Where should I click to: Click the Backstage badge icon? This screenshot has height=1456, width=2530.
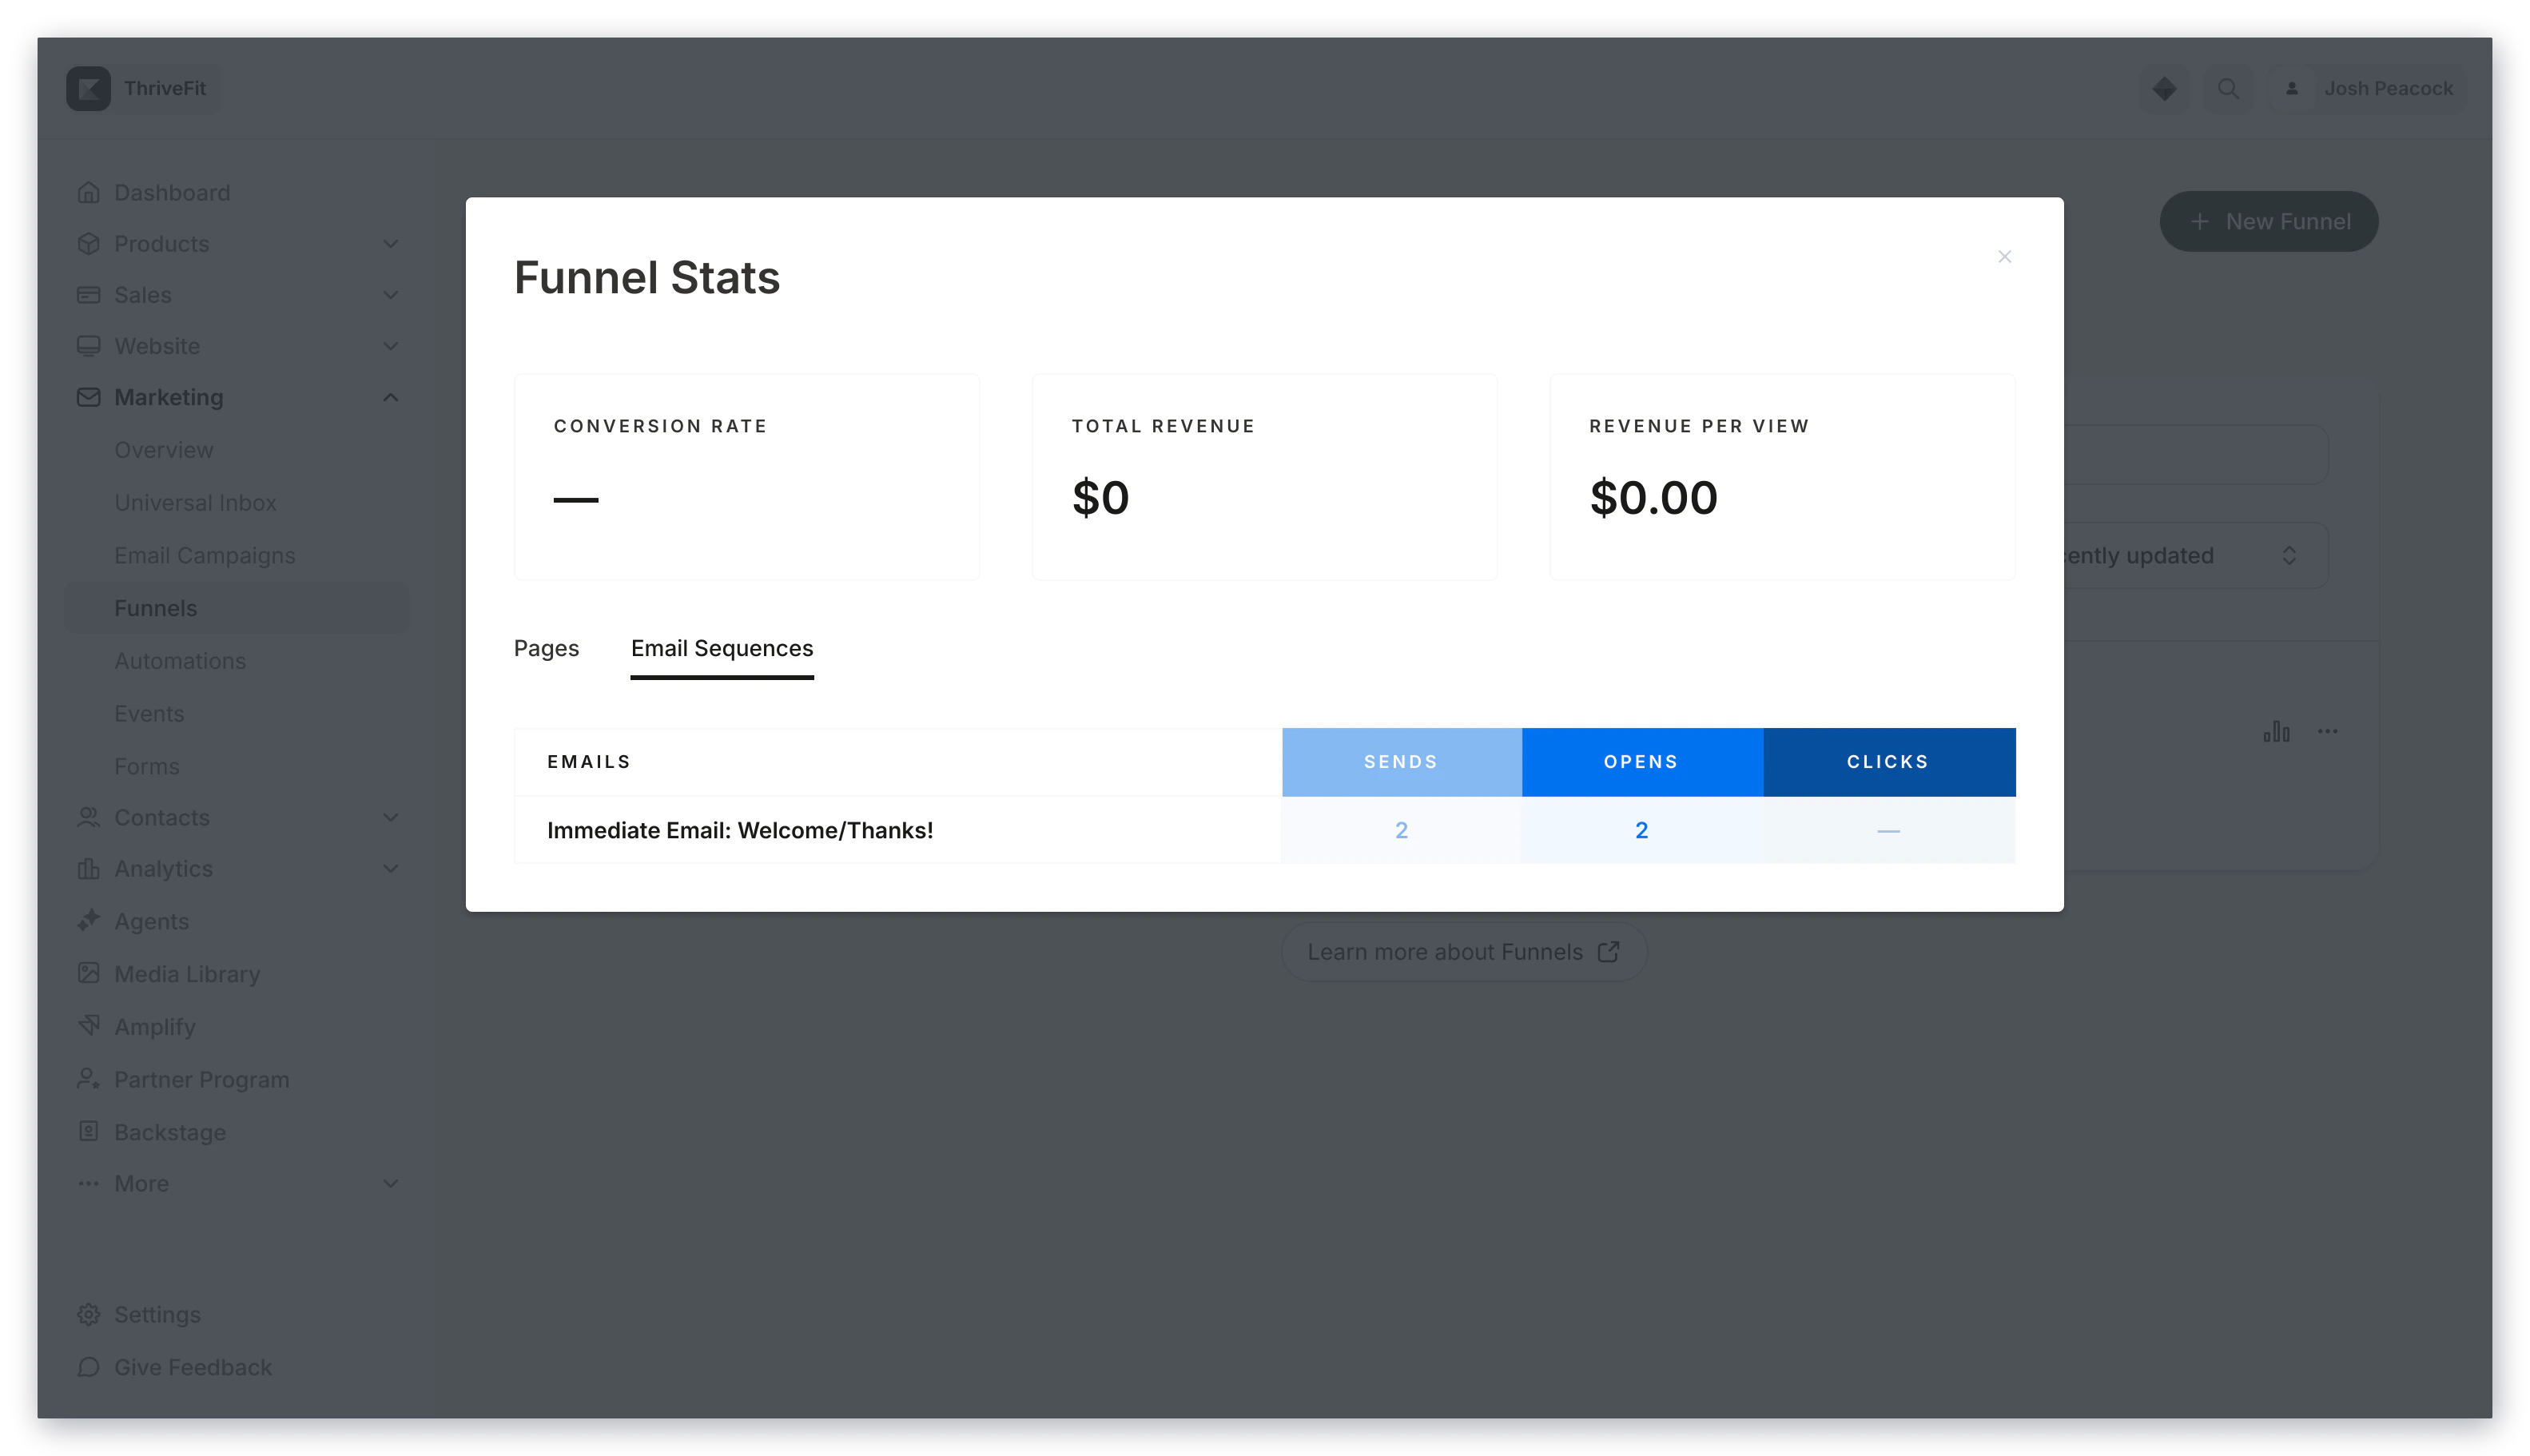click(88, 1131)
